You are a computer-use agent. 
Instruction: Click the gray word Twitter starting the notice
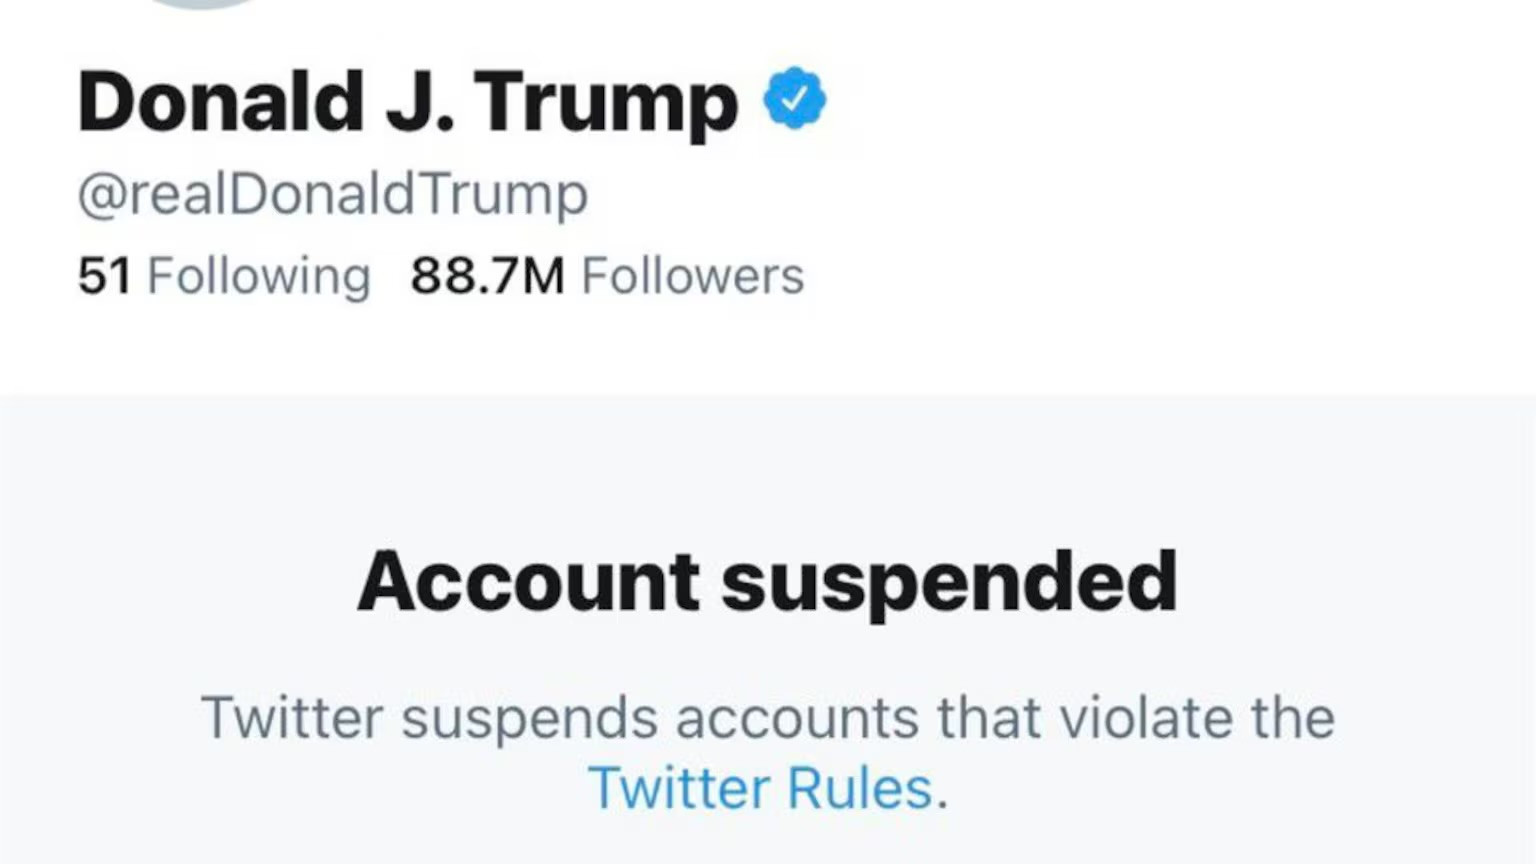[292, 718]
